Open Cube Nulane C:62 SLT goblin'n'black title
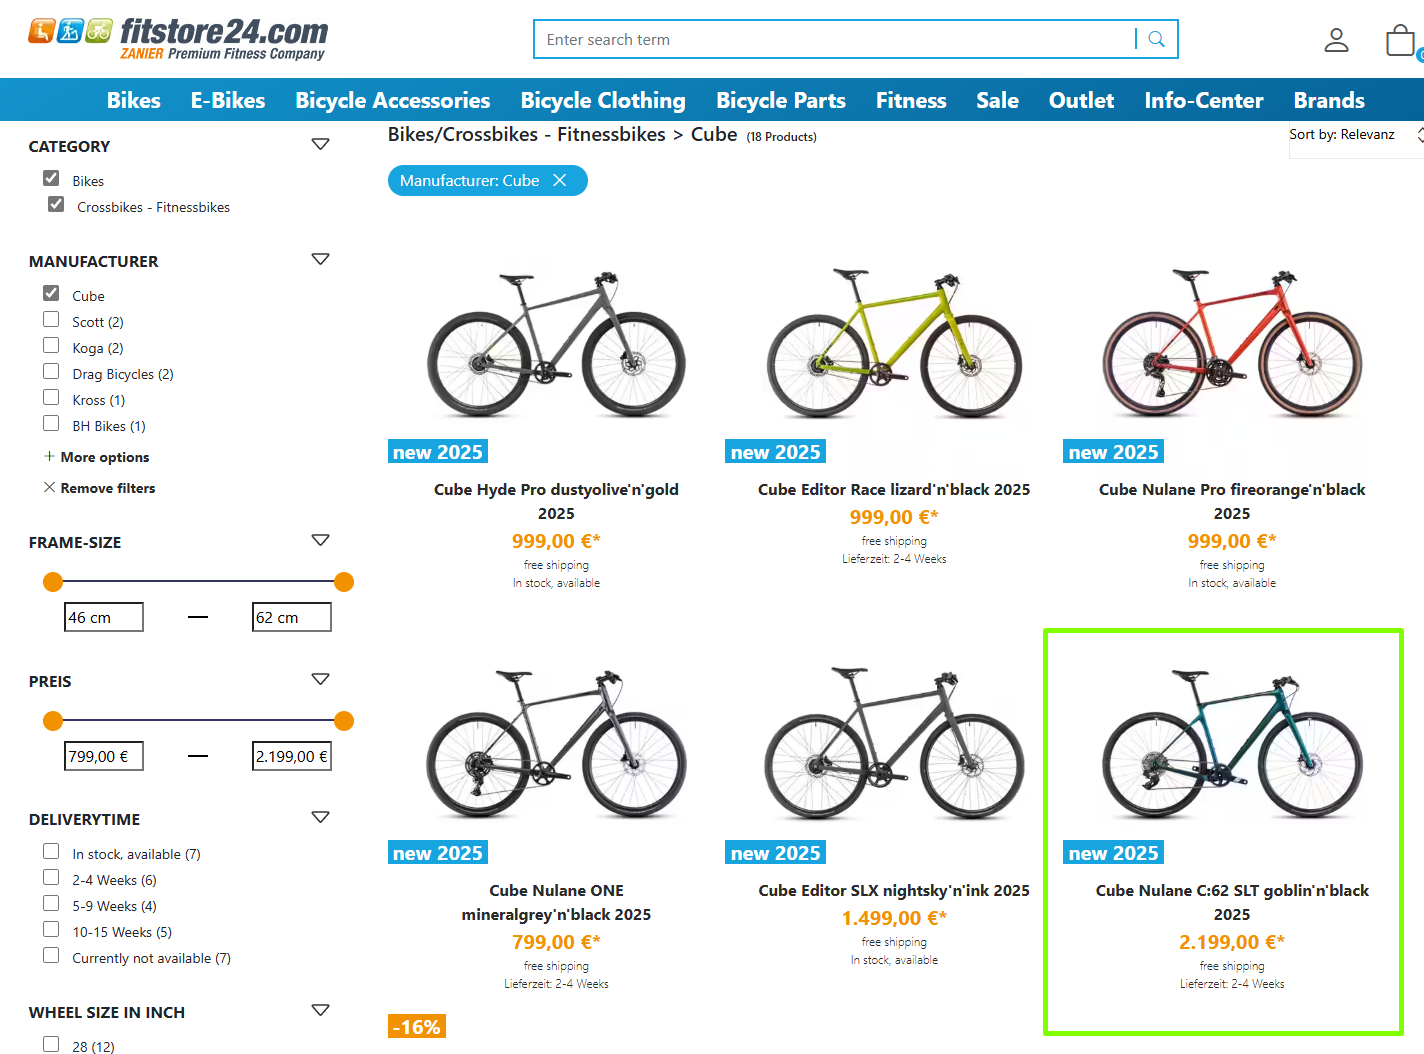The width and height of the screenshot is (1424, 1054). click(1232, 902)
